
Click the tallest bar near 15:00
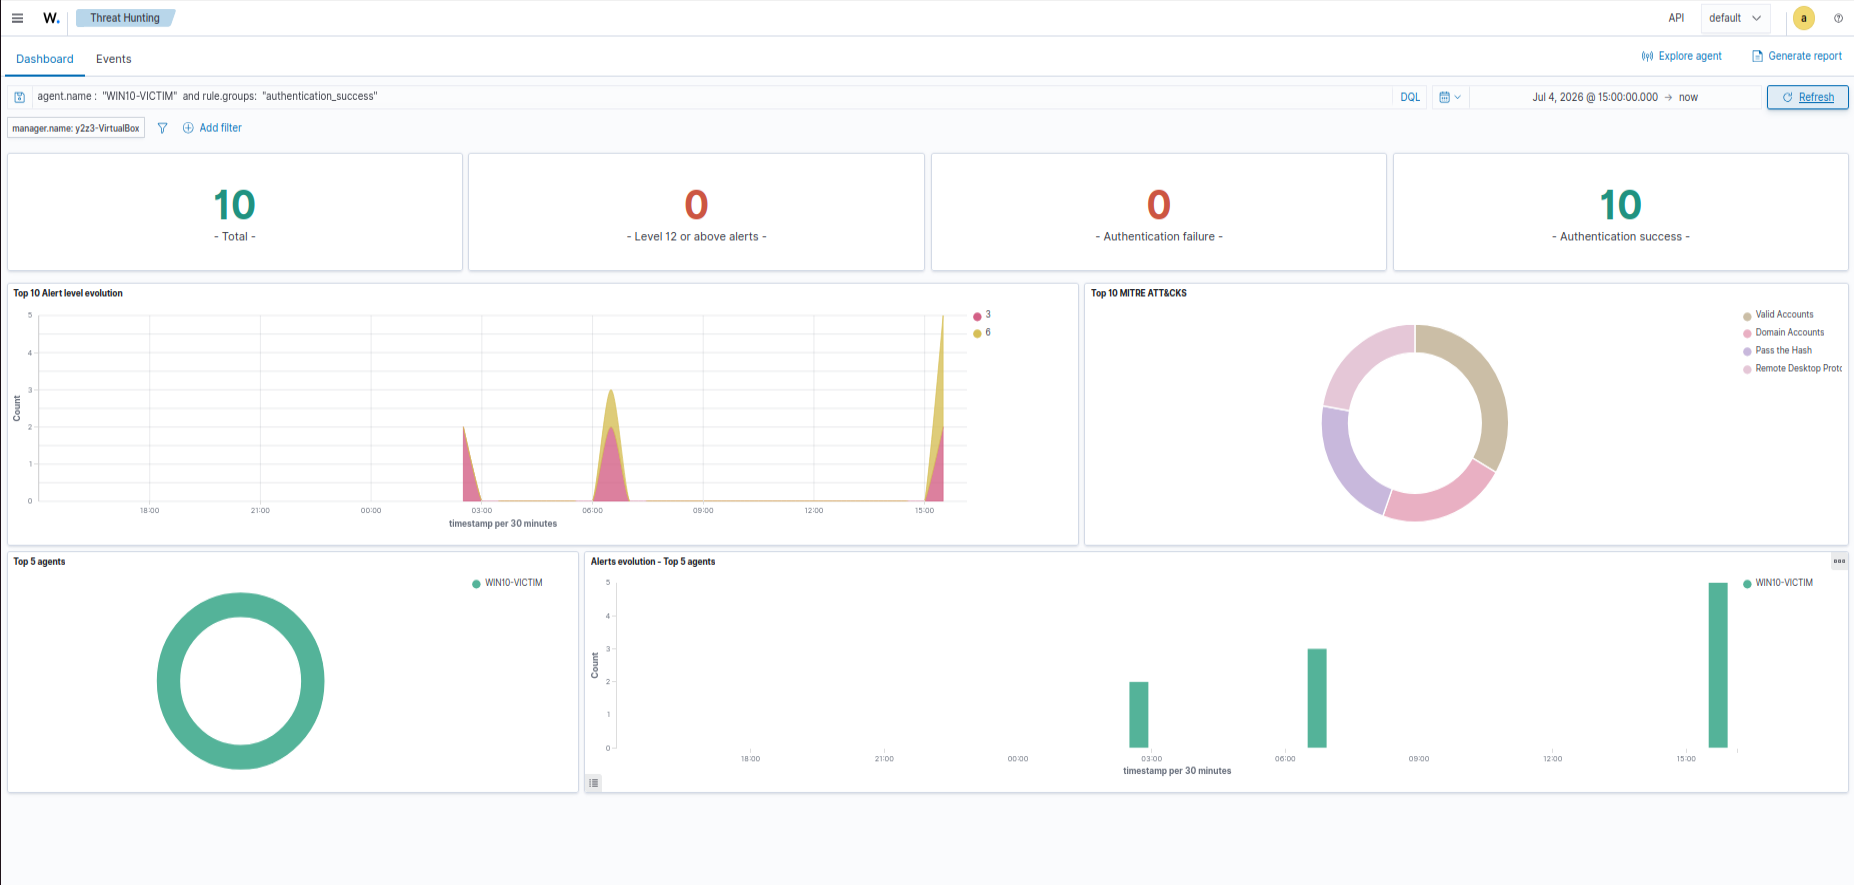pyautogui.click(x=1718, y=665)
